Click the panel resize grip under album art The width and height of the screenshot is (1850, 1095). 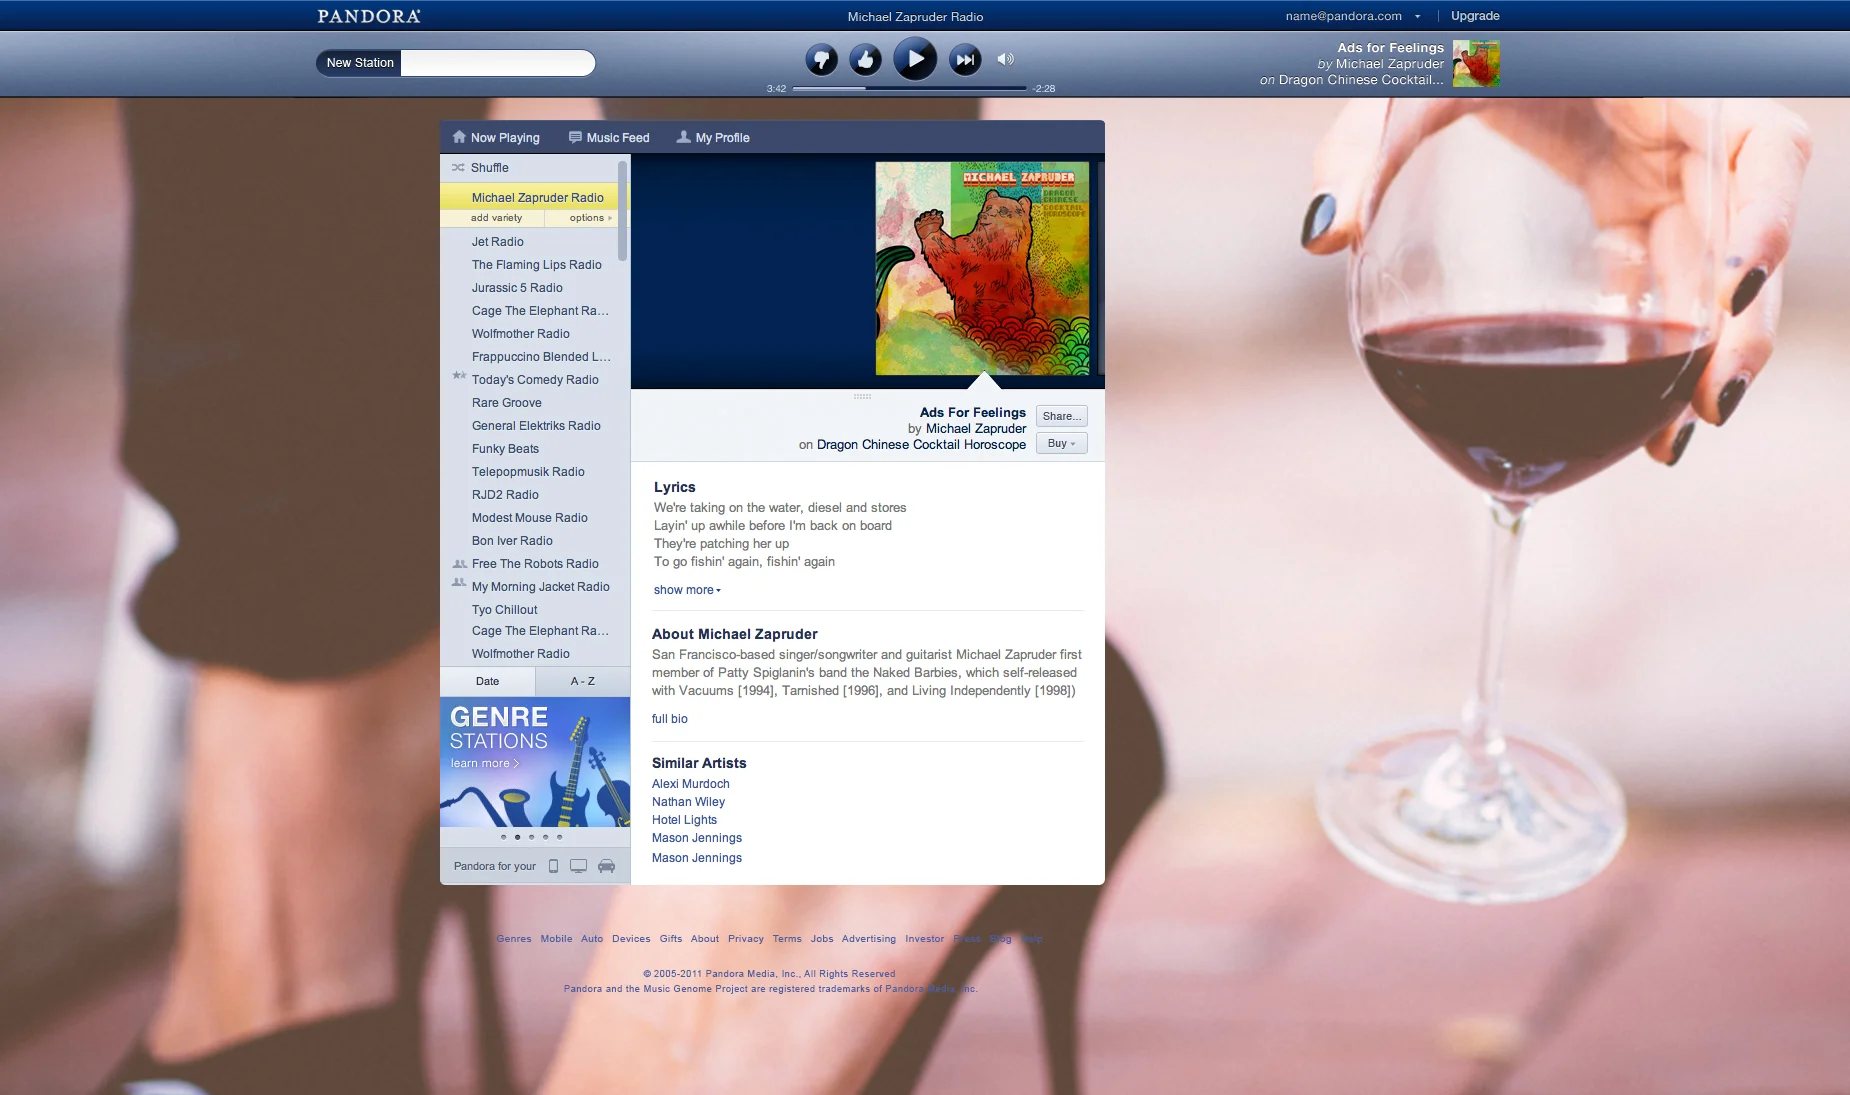pos(862,396)
